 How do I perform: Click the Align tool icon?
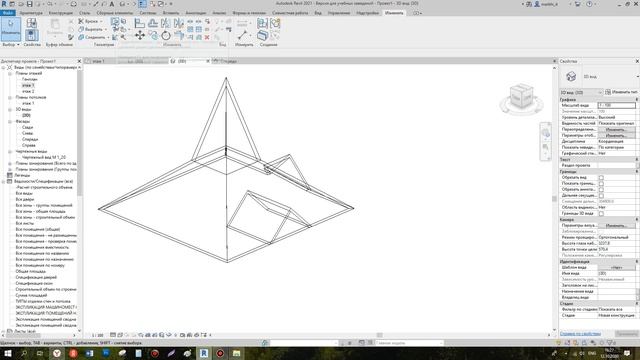tap(140, 24)
